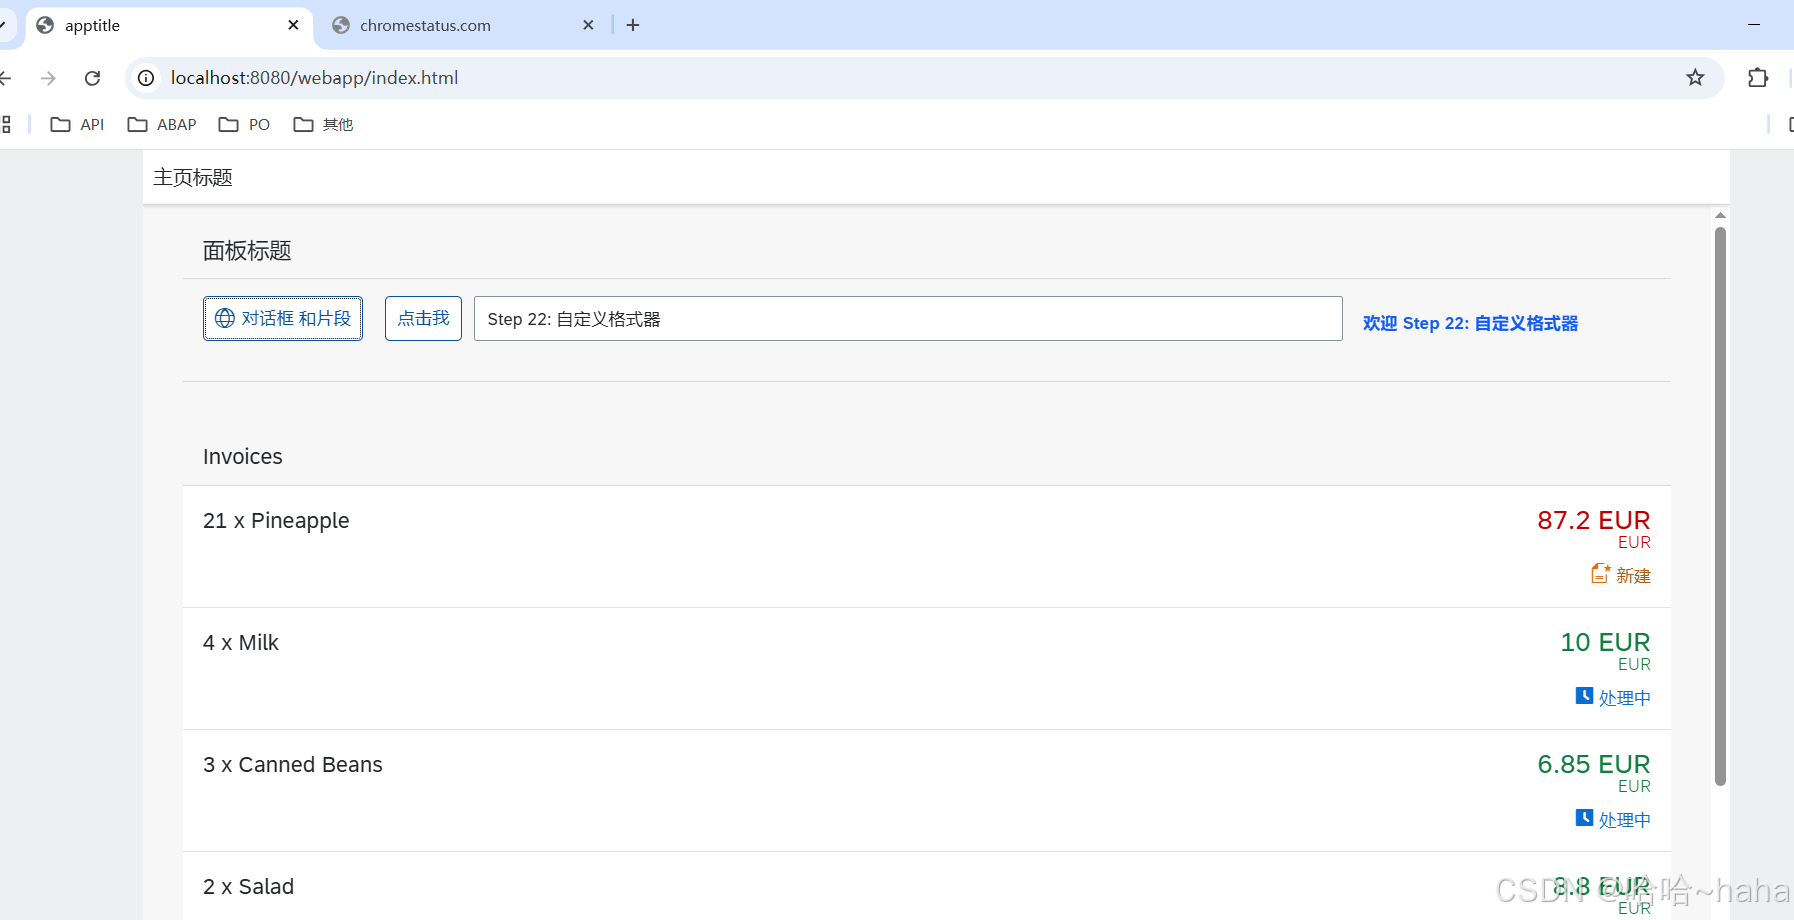Viewport: 1794px width, 920px height.
Task: Open the 欢迎 Step 22: 自定义格式器 link
Action: [x=1469, y=322]
